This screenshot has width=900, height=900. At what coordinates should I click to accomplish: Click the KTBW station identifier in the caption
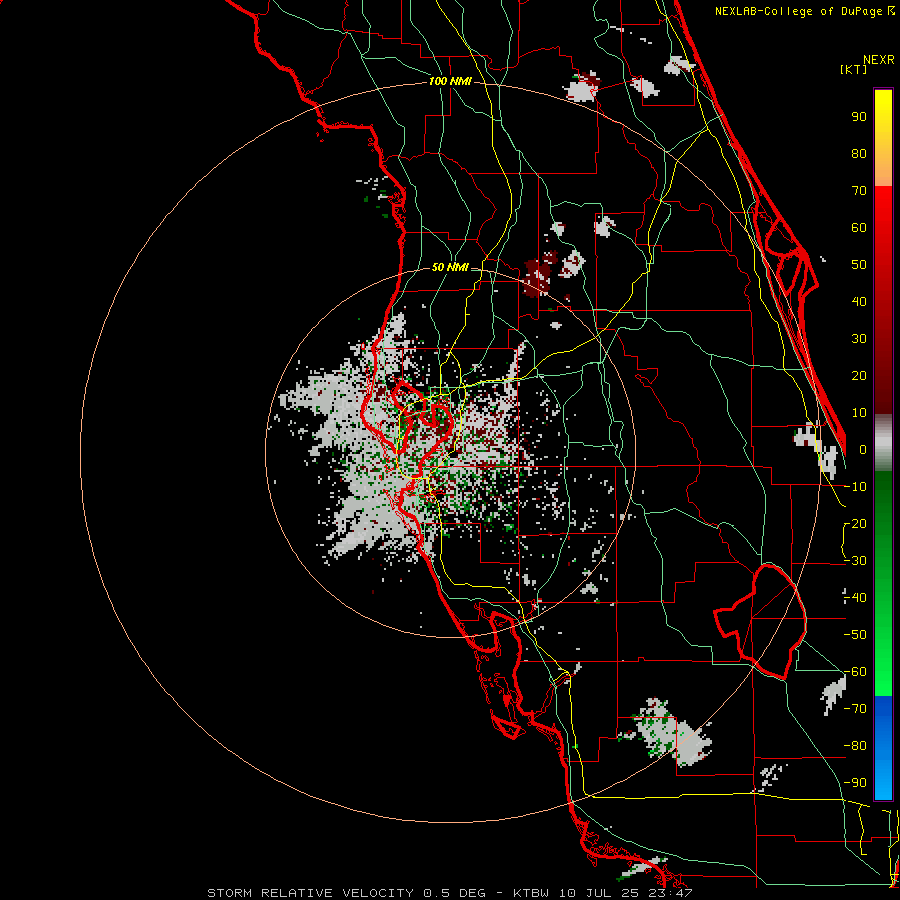click(532, 893)
